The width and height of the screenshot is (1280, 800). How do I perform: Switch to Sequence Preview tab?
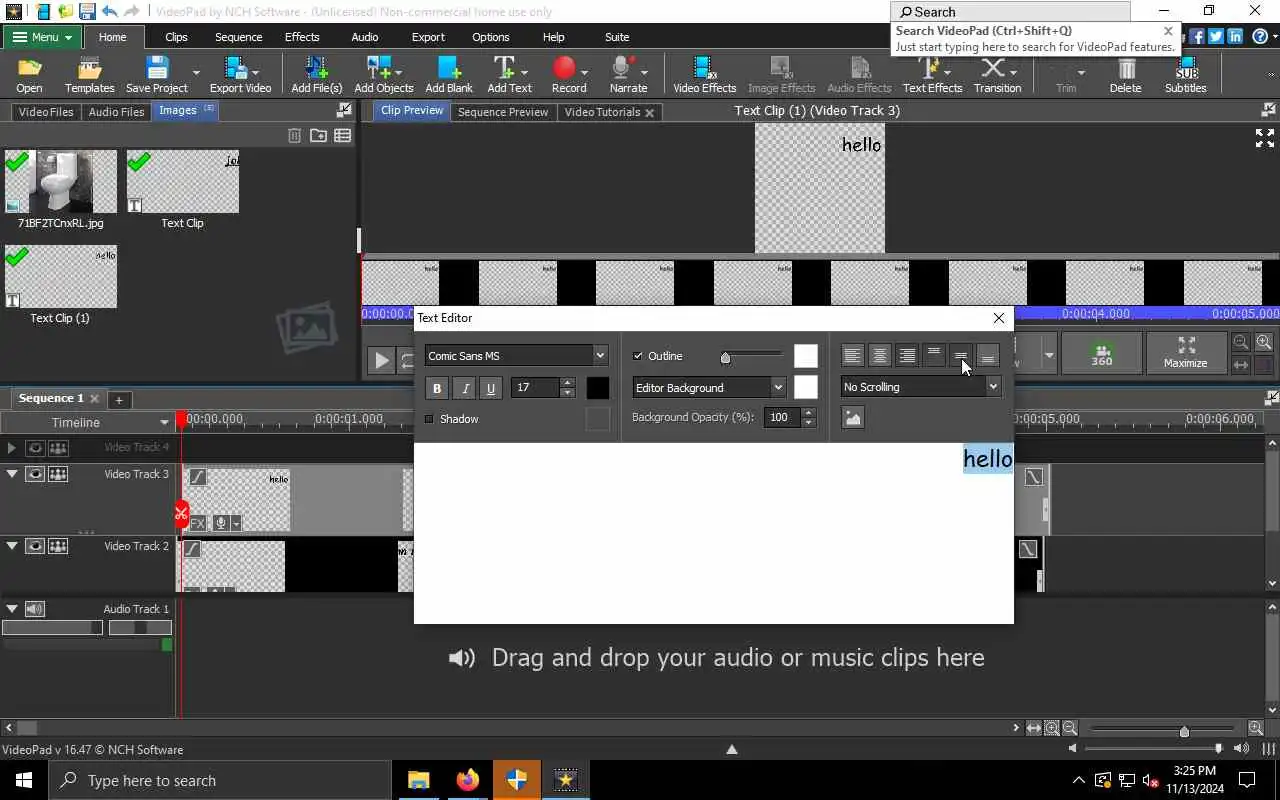pyautogui.click(x=502, y=112)
